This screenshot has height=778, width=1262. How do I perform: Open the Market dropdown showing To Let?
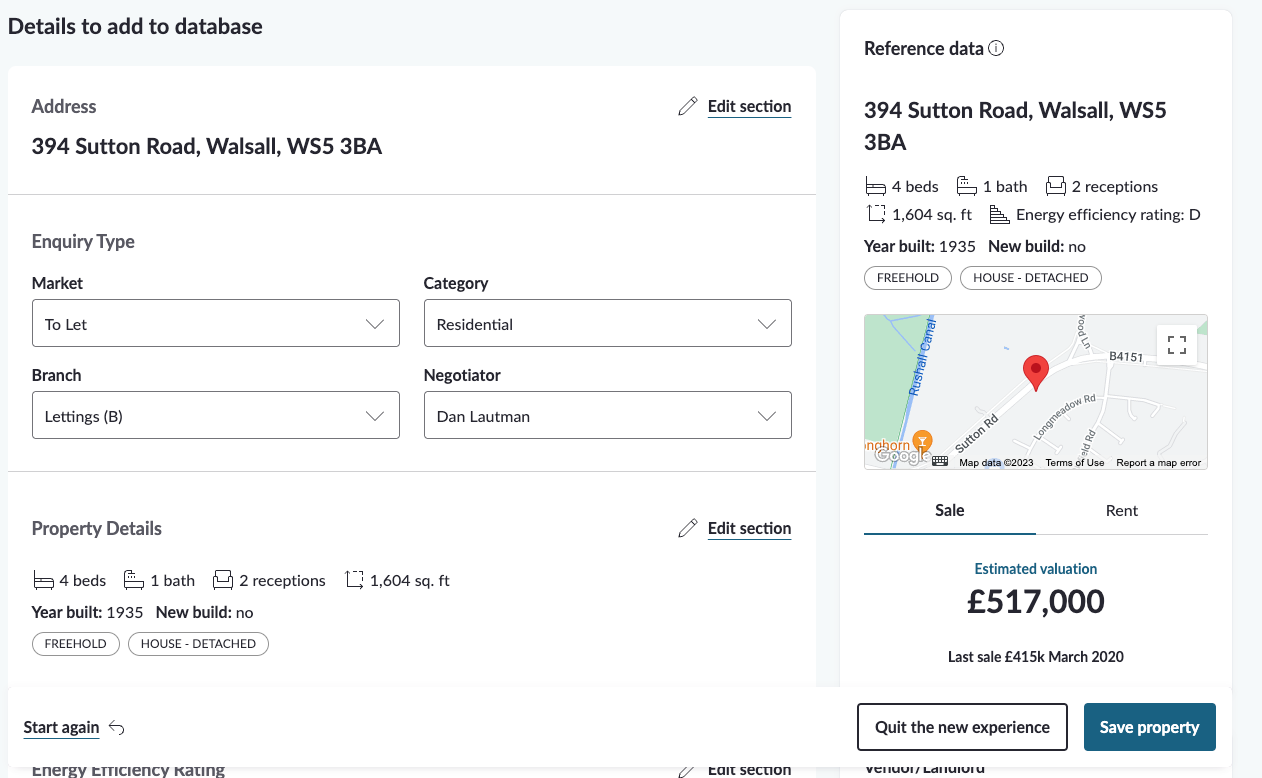coord(215,324)
